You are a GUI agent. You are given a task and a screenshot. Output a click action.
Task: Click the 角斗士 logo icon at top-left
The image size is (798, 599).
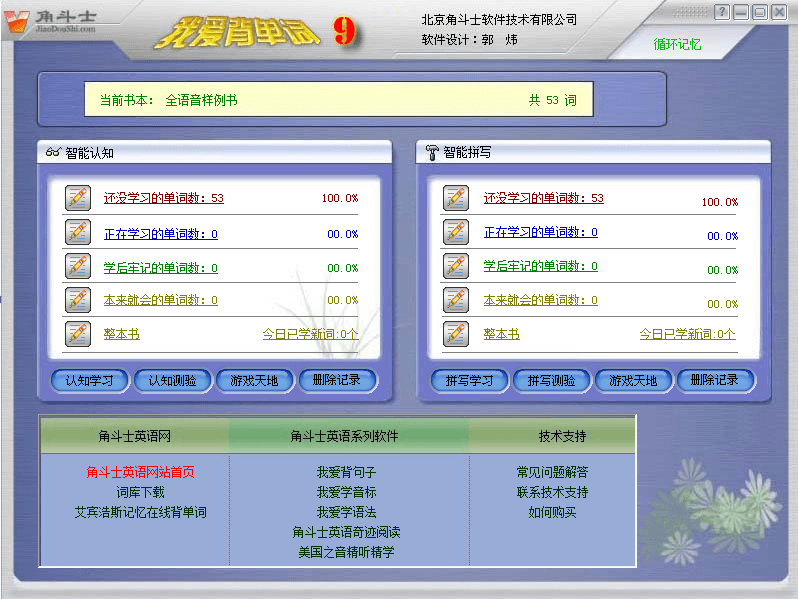point(16,22)
